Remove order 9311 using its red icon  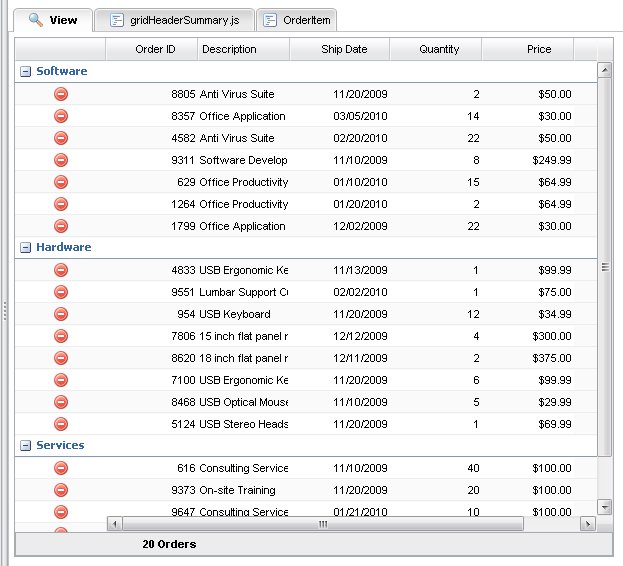[x=60, y=160]
